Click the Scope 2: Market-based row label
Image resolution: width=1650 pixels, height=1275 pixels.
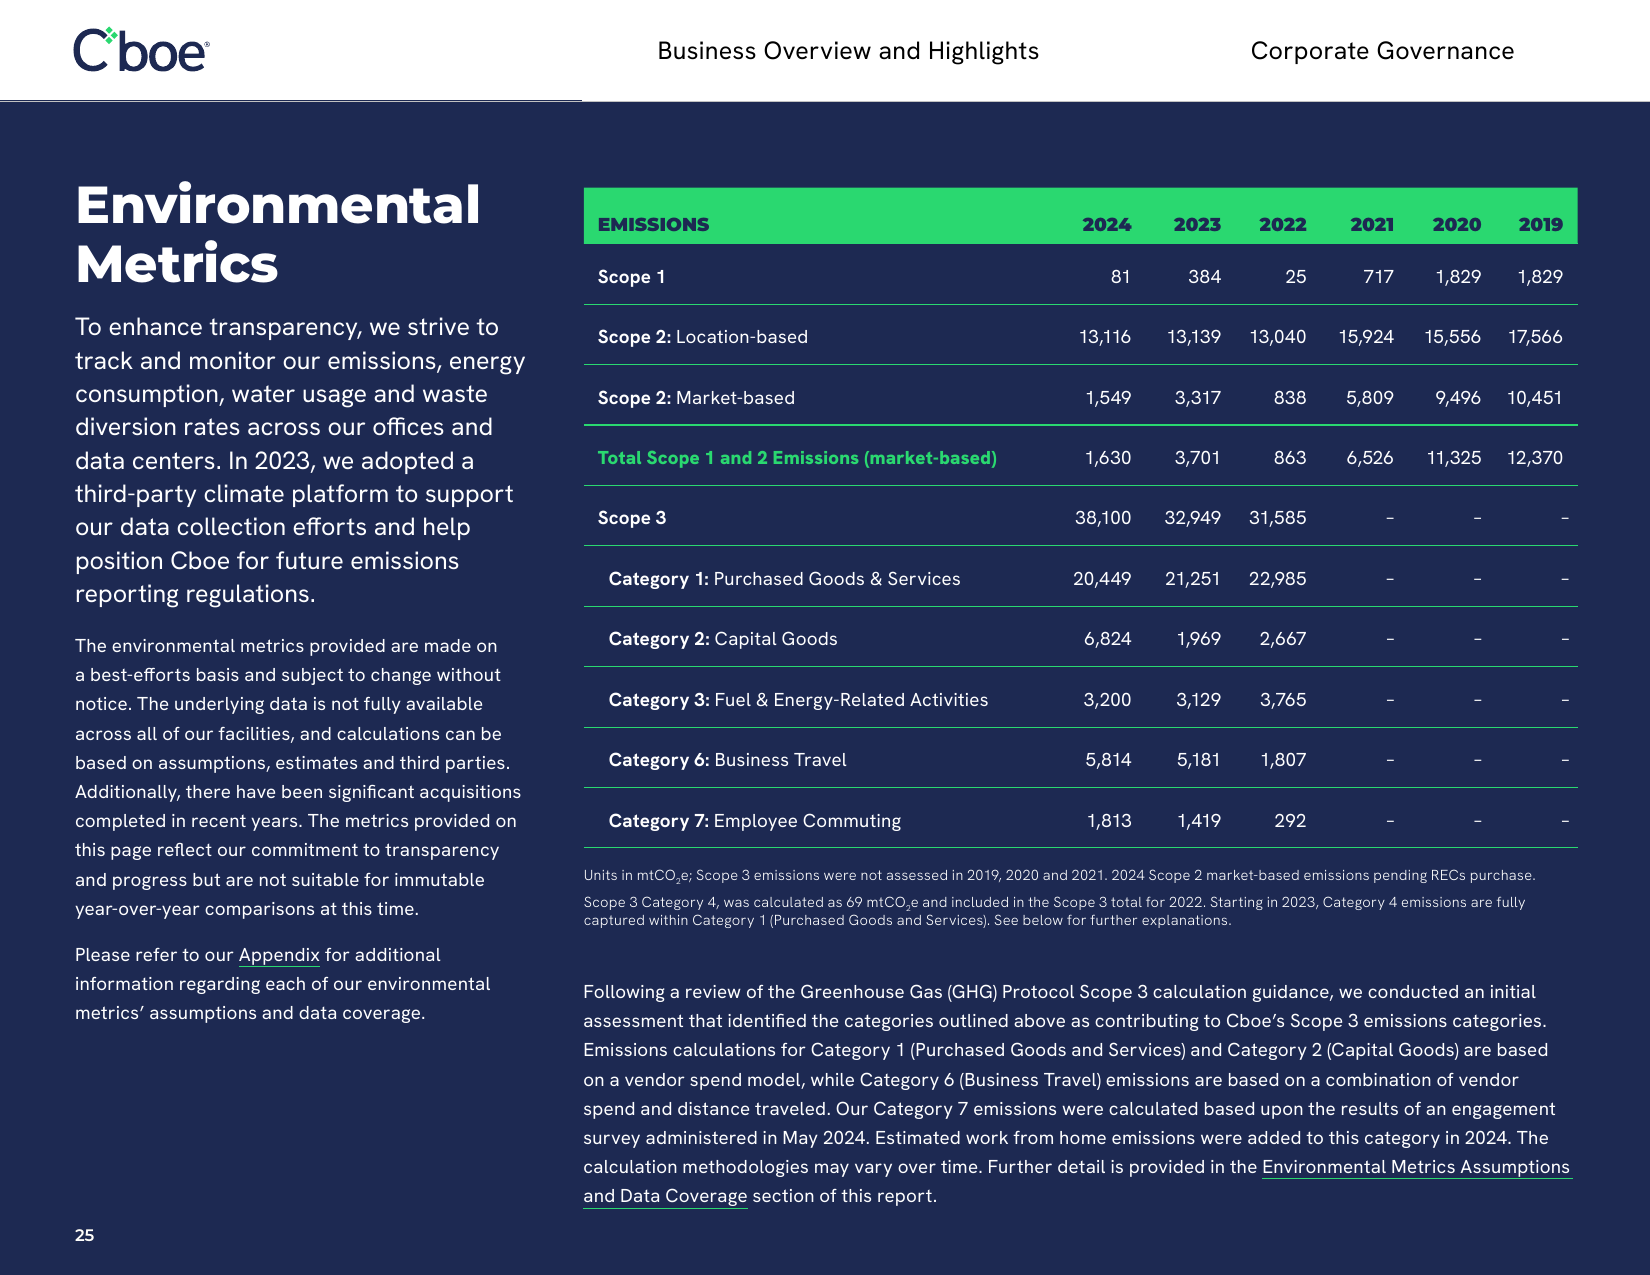[x=696, y=398]
